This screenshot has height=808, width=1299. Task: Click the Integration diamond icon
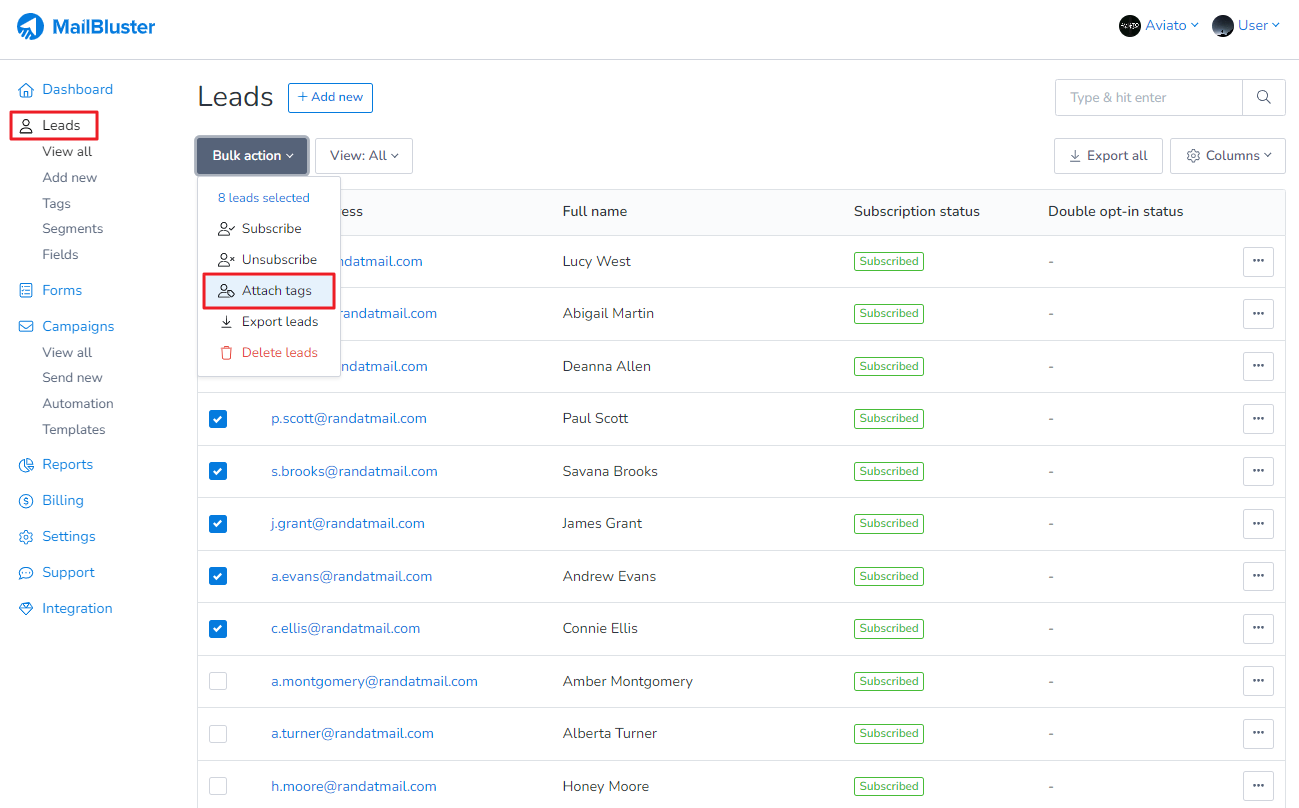tap(26, 609)
